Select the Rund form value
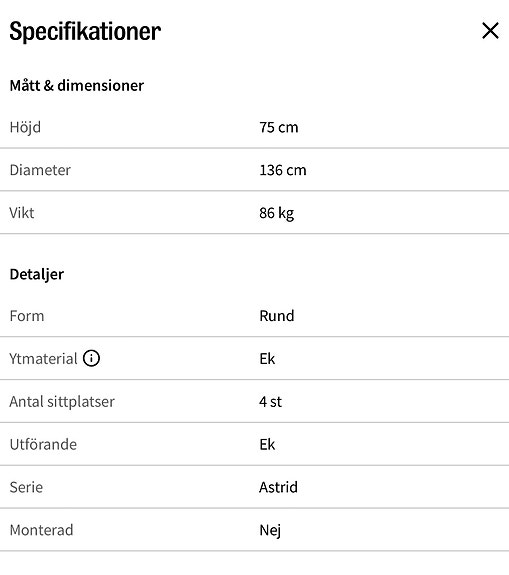 (277, 316)
